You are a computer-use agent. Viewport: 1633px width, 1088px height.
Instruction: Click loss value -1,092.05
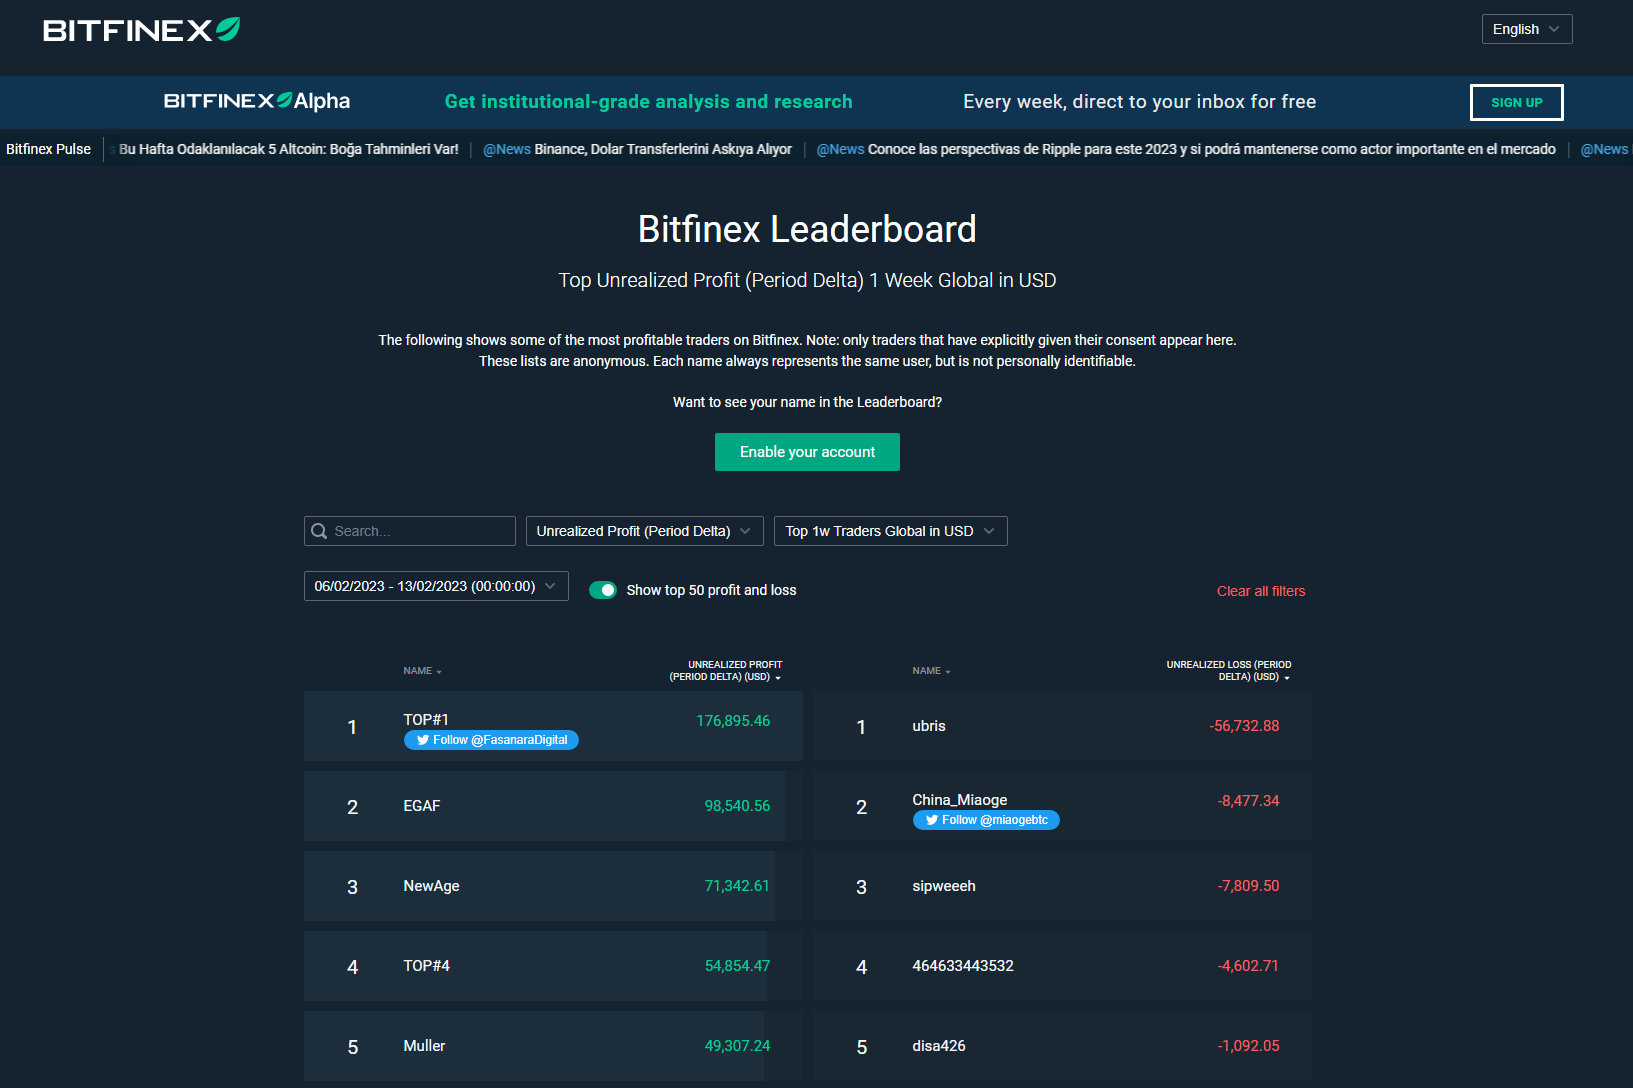point(1248,1046)
